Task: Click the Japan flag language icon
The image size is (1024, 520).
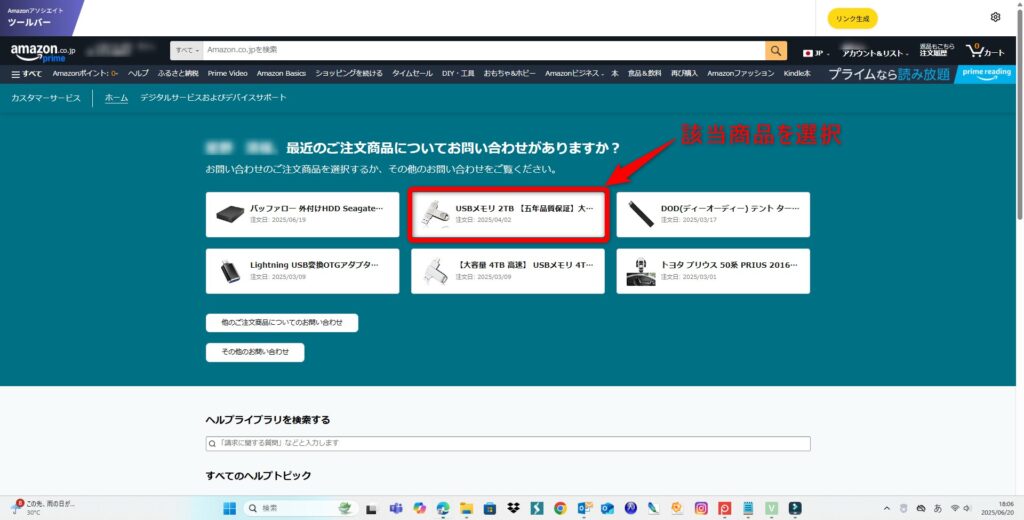Action: tap(808, 54)
